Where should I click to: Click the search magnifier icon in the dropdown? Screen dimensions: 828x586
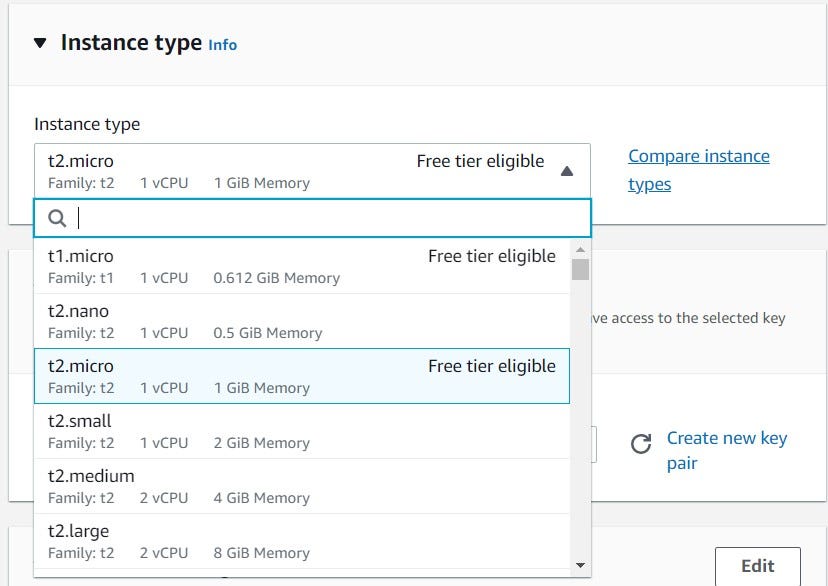[57, 217]
